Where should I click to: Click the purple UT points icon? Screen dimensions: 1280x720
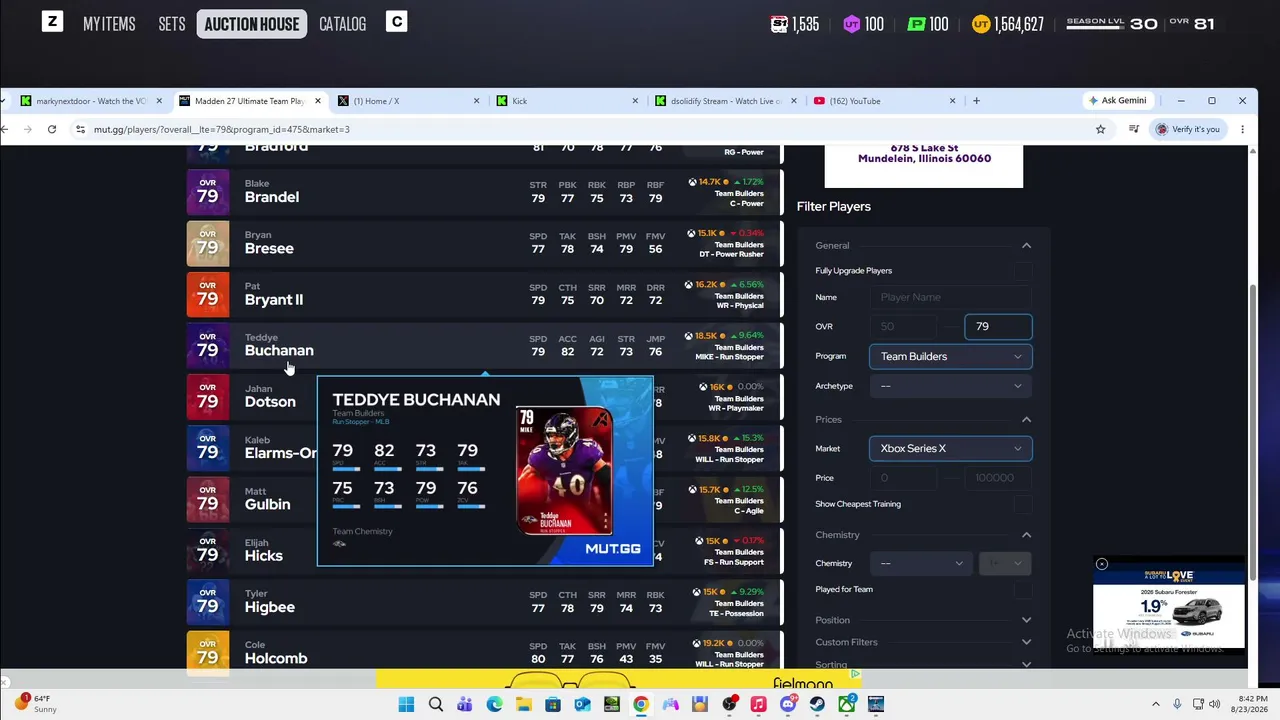[852, 24]
